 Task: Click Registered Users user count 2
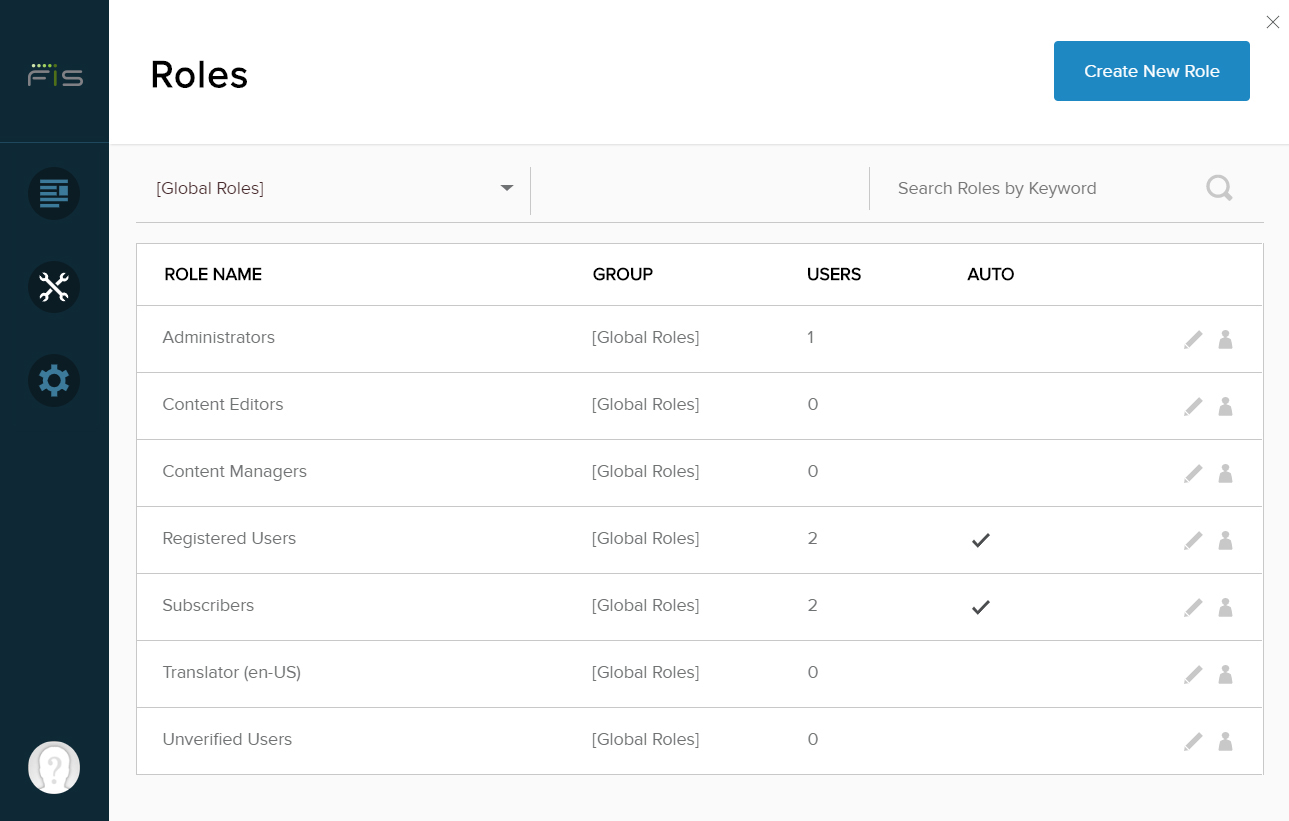point(813,539)
